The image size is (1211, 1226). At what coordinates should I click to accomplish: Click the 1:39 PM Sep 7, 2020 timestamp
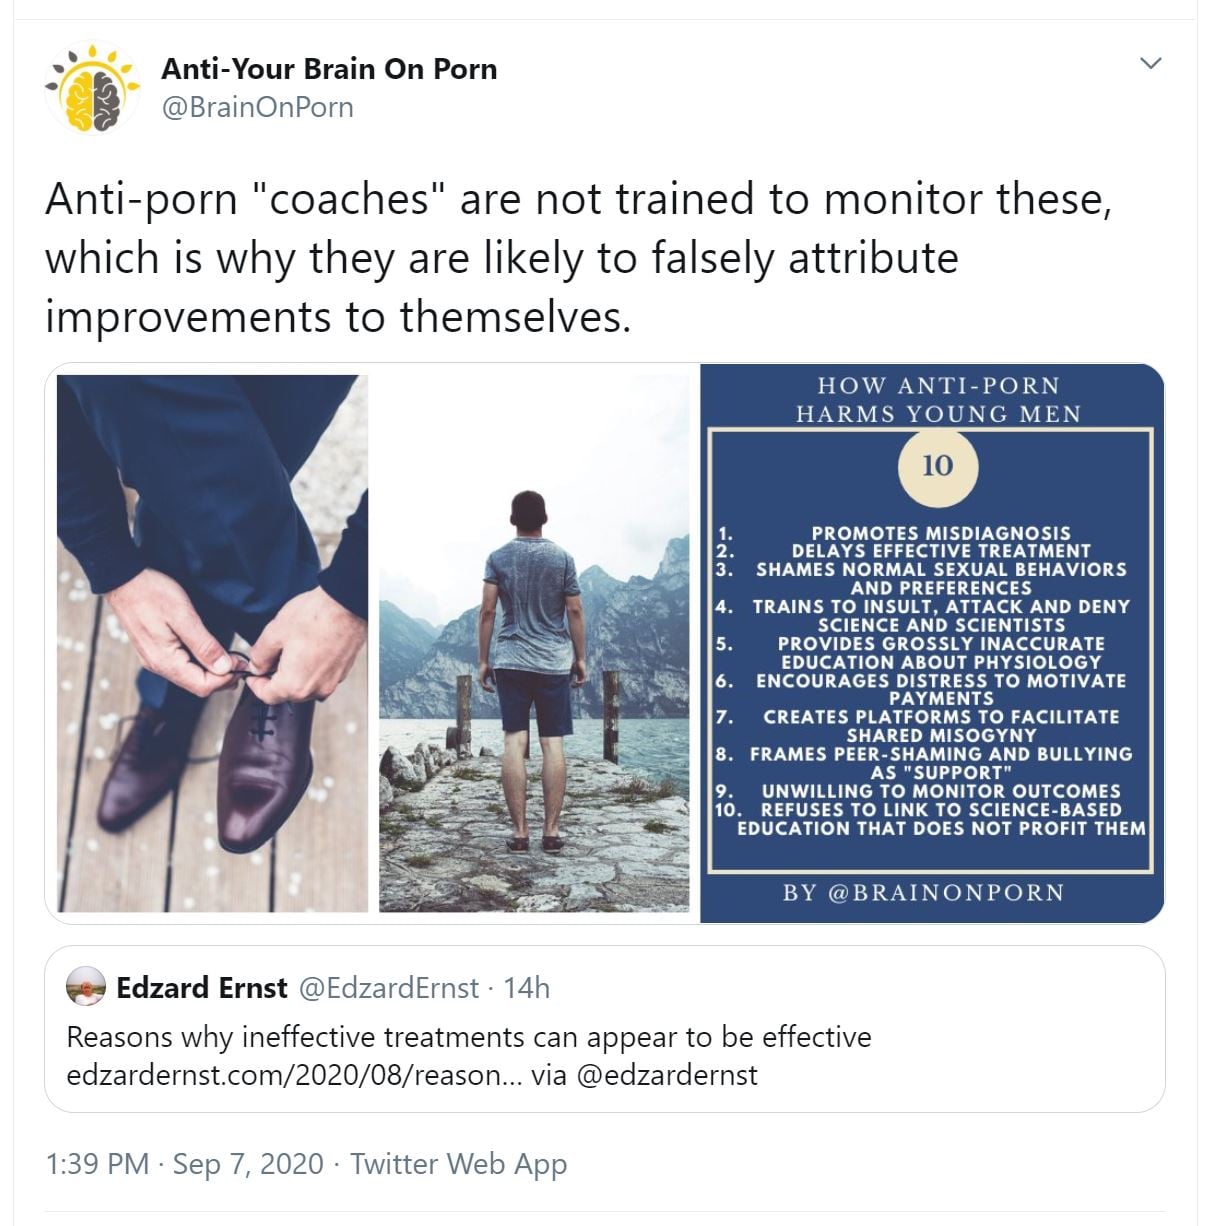185,1164
